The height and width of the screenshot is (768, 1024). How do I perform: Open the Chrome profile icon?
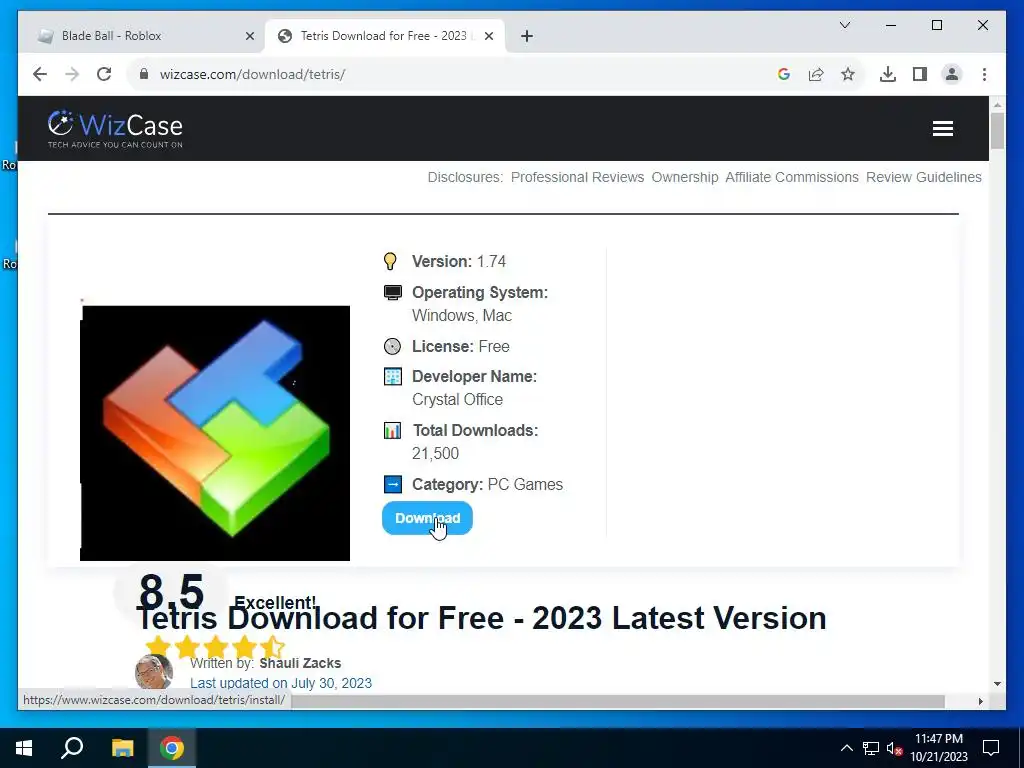(x=952, y=74)
